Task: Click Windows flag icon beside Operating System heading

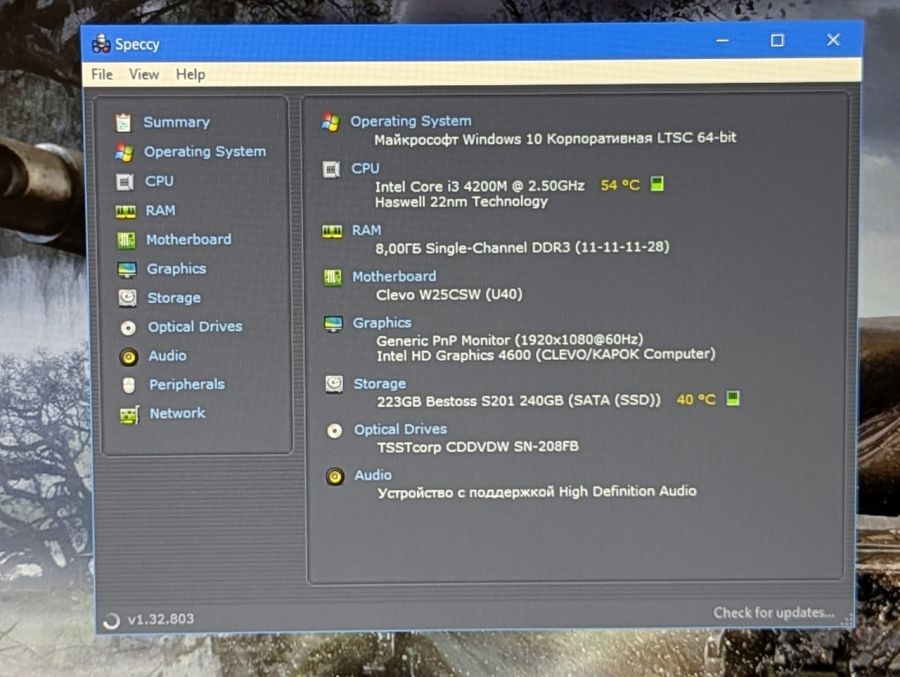Action: [331, 122]
